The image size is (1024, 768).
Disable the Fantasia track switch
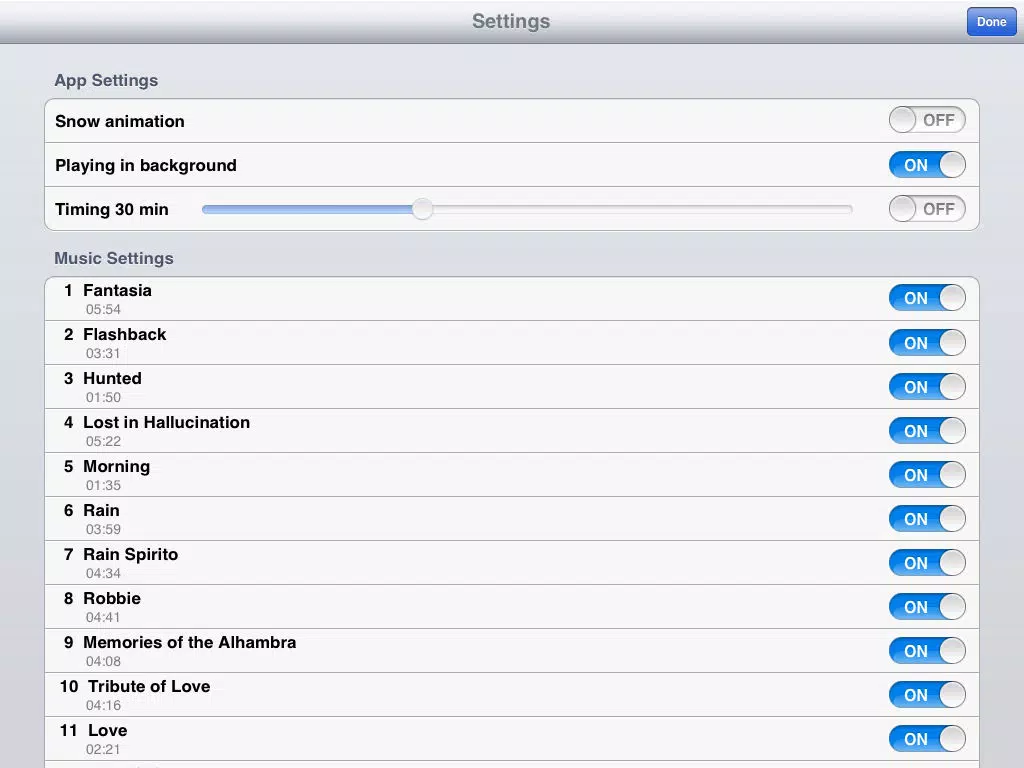pyautogui.click(x=927, y=298)
